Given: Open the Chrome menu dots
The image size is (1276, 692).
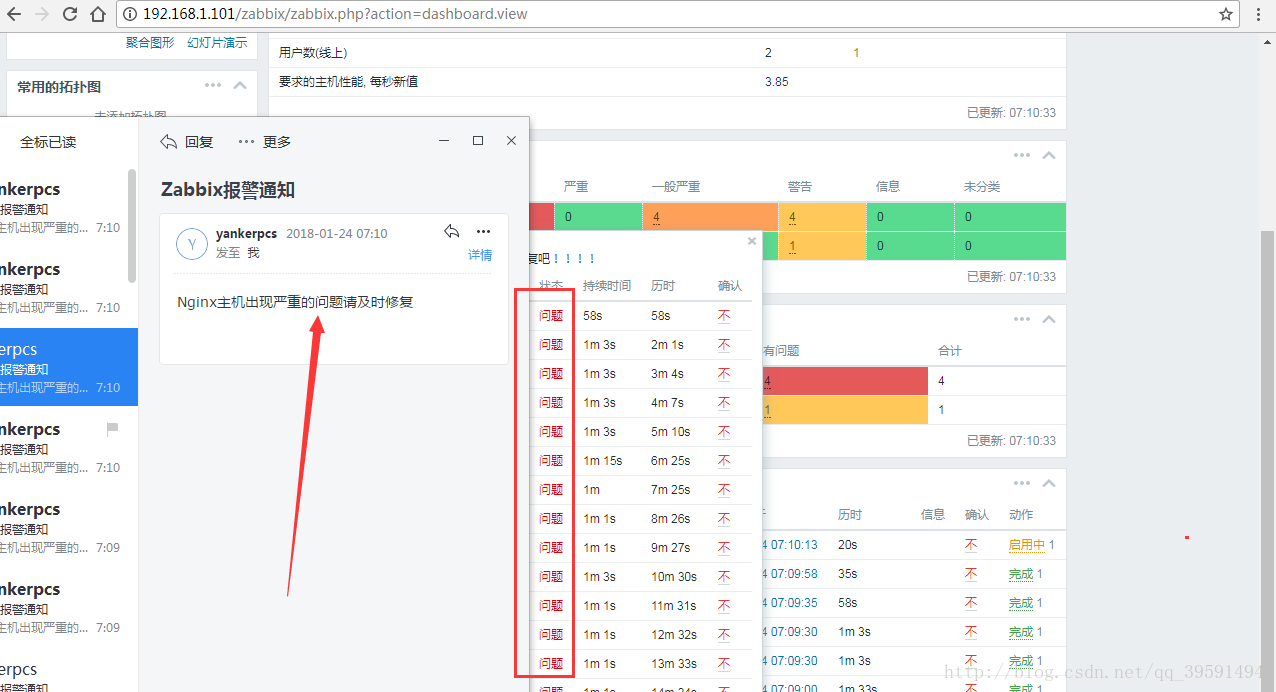Looking at the screenshot, I should 1258,14.
